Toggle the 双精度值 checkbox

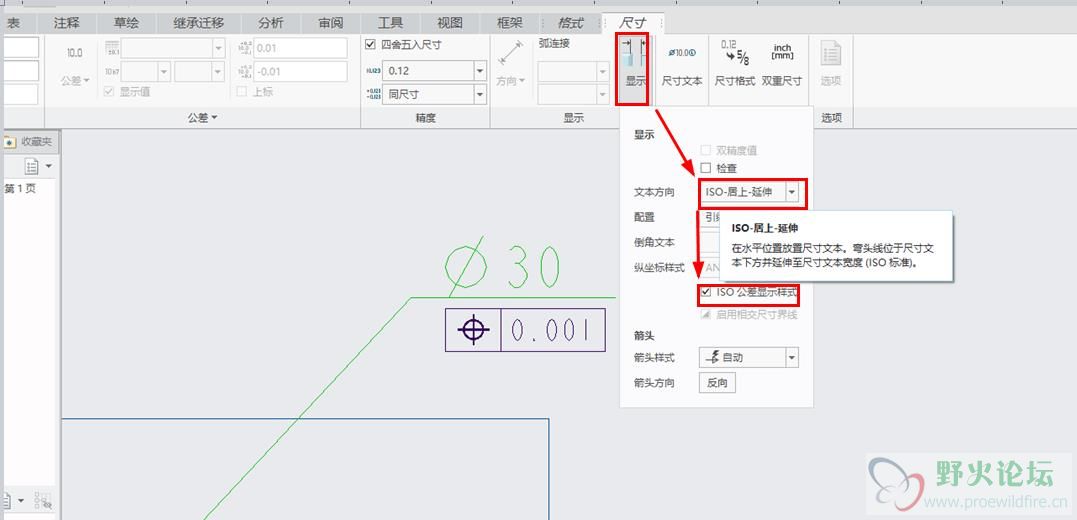(x=705, y=150)
